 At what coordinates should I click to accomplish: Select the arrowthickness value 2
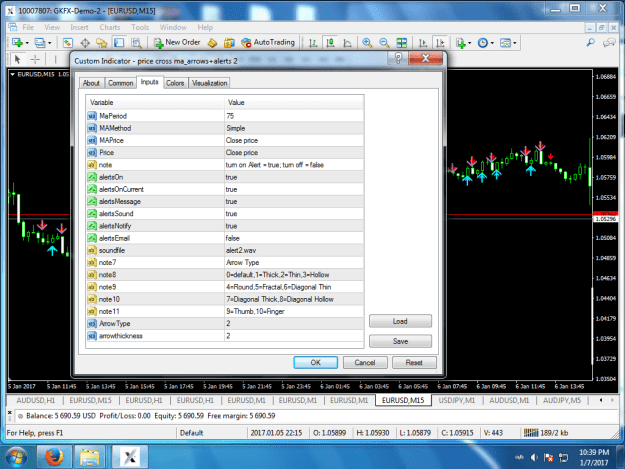click(x=294, y=336)
